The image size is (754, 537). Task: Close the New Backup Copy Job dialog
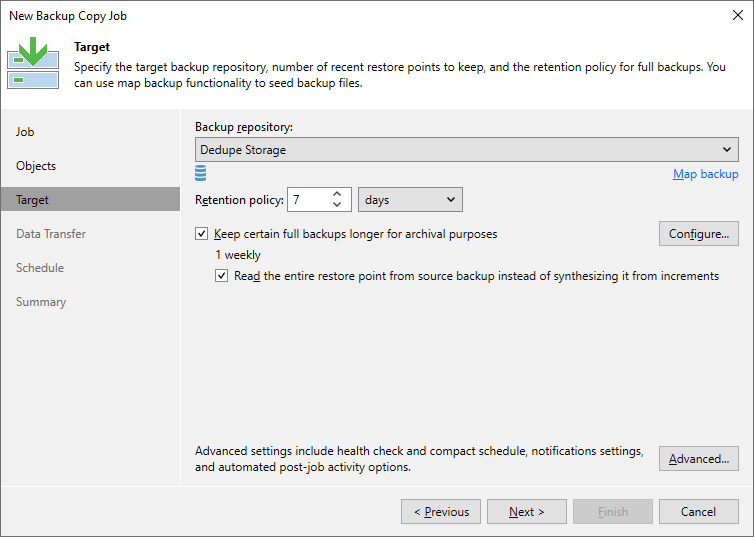[737, 16]
